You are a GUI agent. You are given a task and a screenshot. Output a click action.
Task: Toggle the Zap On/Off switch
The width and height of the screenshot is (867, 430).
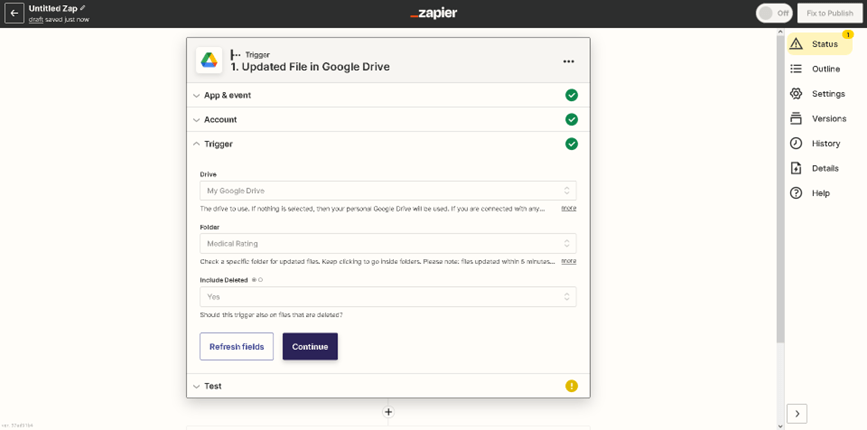(774, 13)
